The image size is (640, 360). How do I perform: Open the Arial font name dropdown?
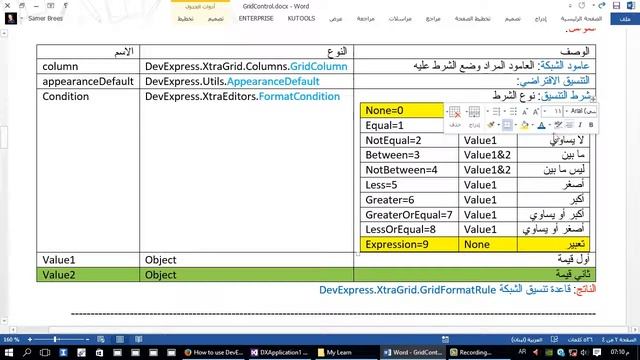pyautogui.click(x=567, y=111)
